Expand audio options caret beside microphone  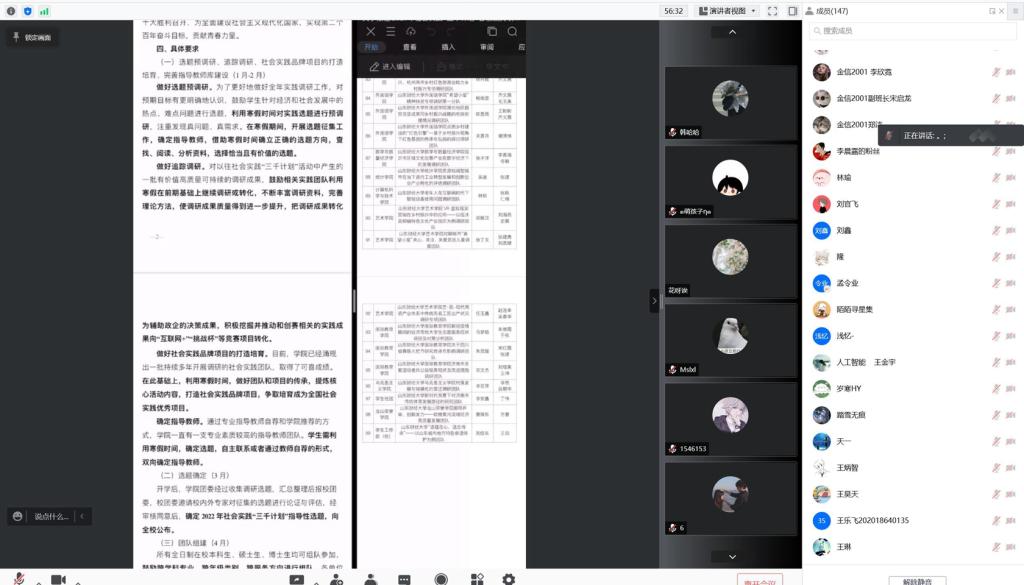39,581
